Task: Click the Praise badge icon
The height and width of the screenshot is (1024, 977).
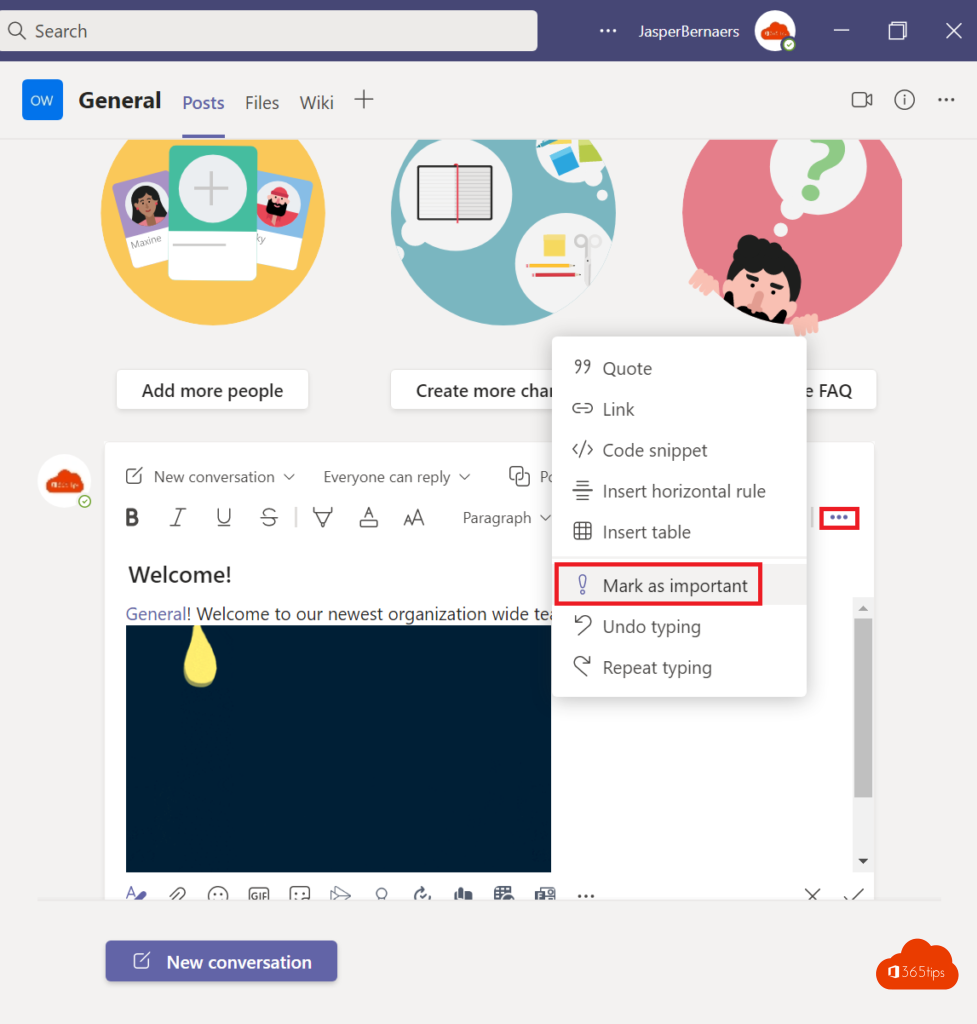Action: coord(381,893)
